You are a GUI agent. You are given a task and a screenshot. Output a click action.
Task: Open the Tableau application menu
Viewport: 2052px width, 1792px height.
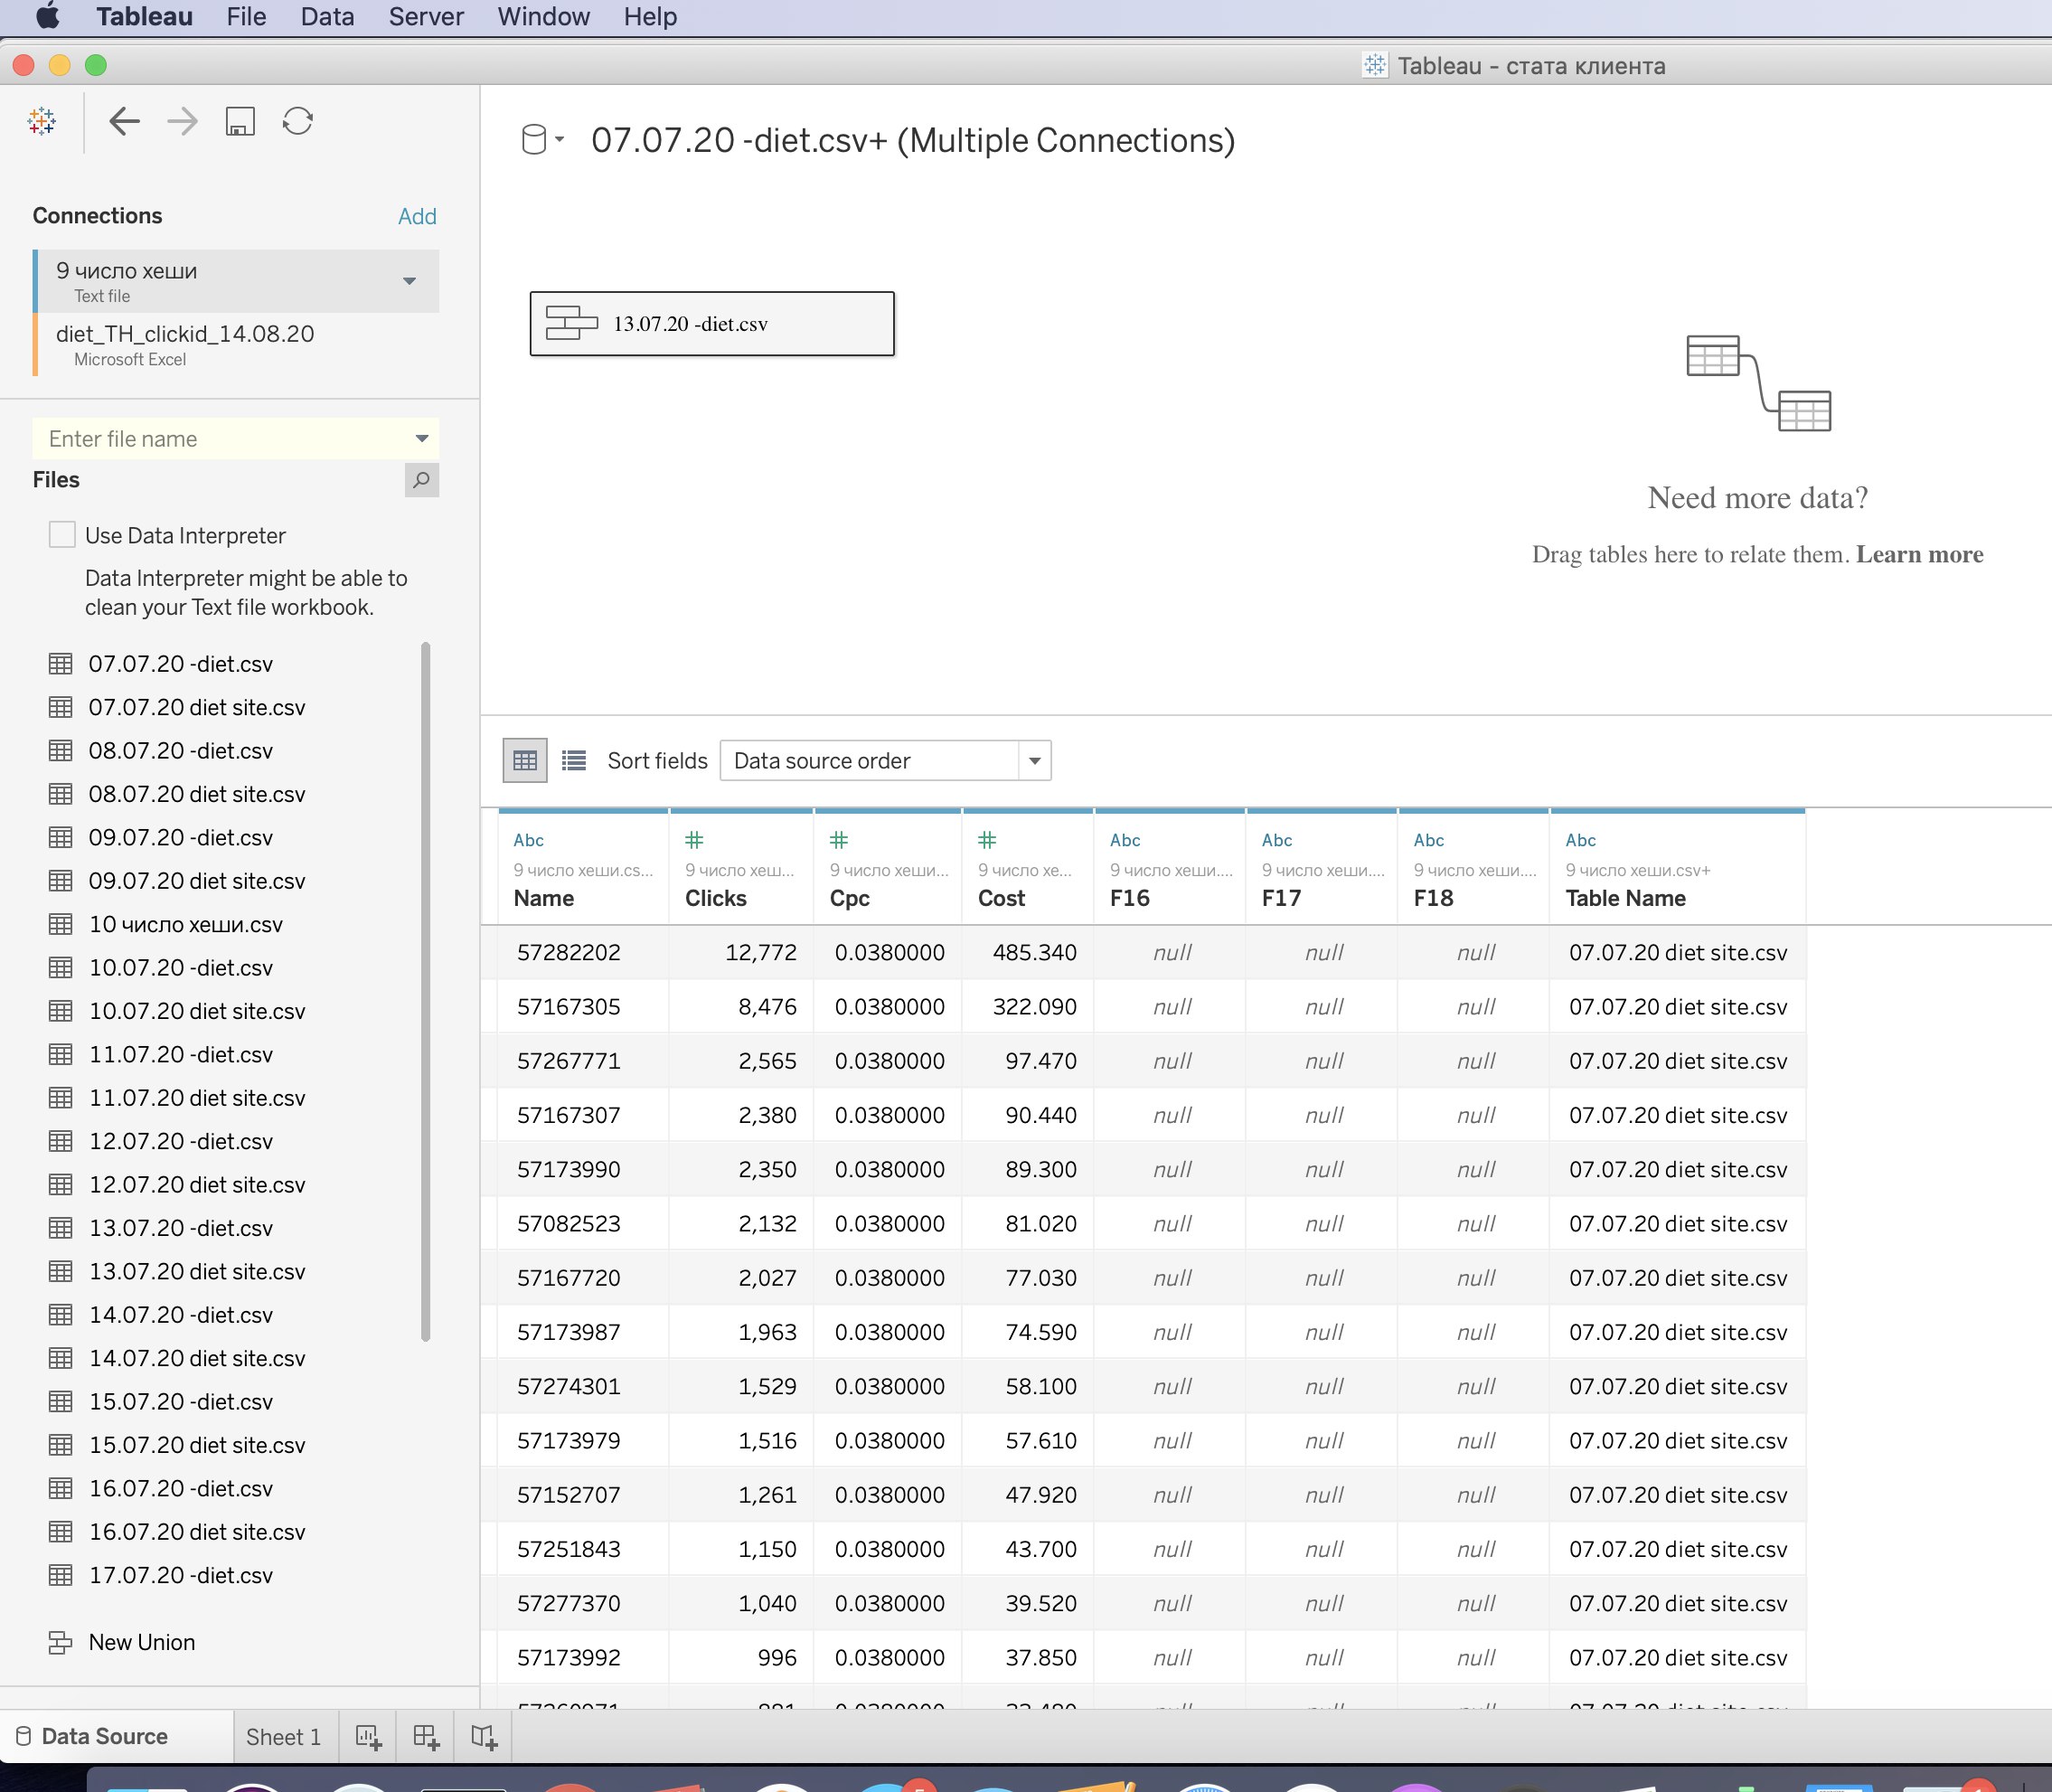(x=145, y=17)
